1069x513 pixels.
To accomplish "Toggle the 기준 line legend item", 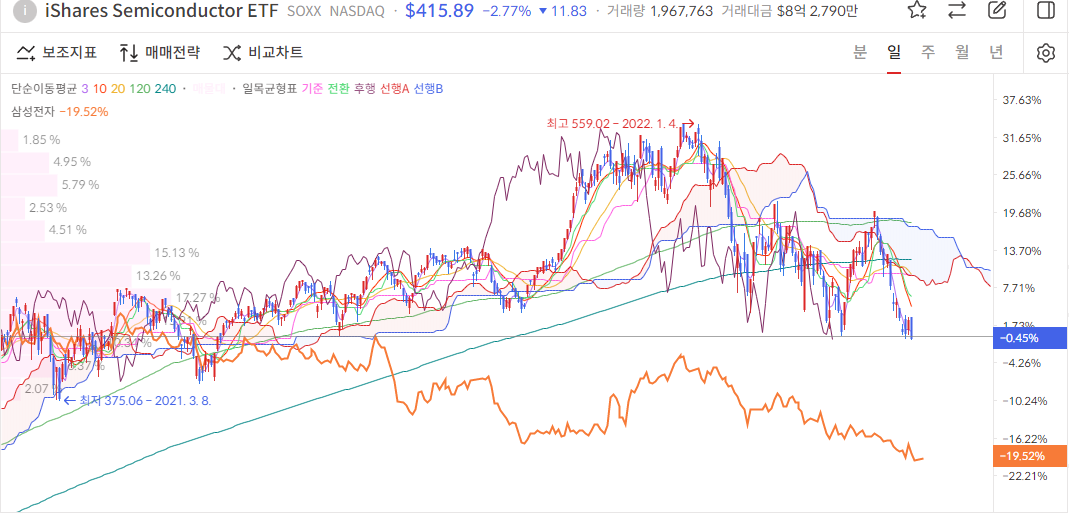I will coord(311,89).
